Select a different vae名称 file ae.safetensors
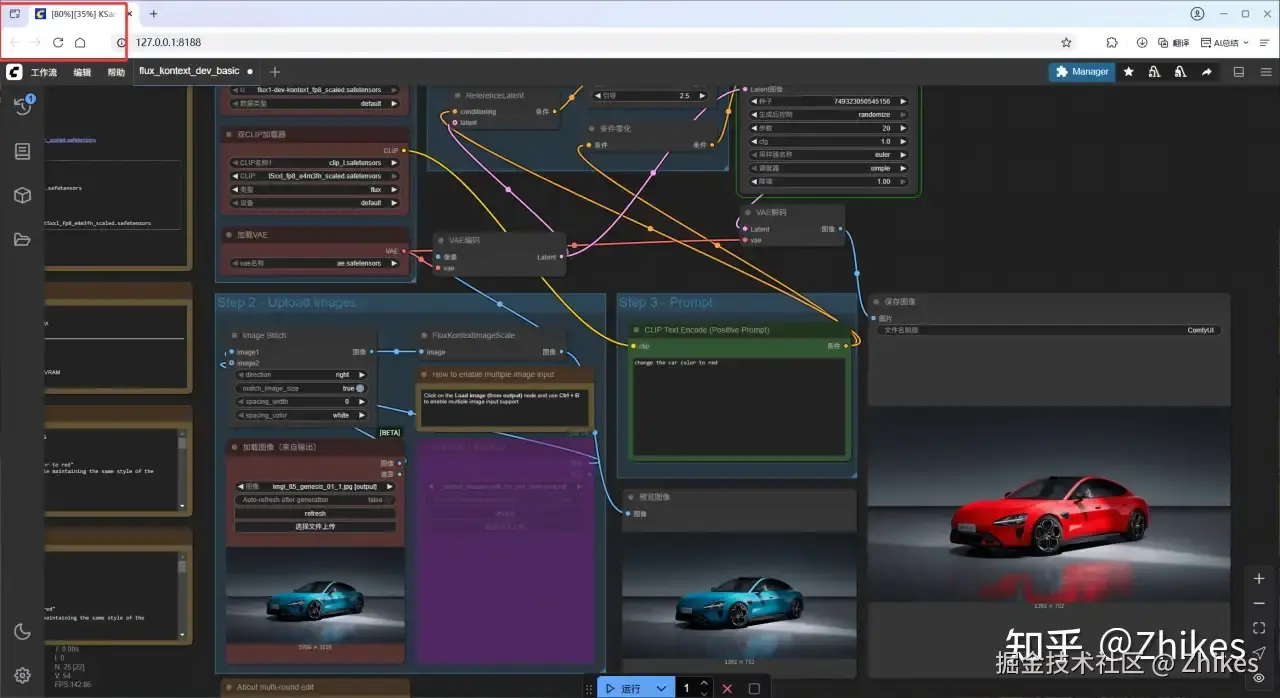 (x=314, y=263)
